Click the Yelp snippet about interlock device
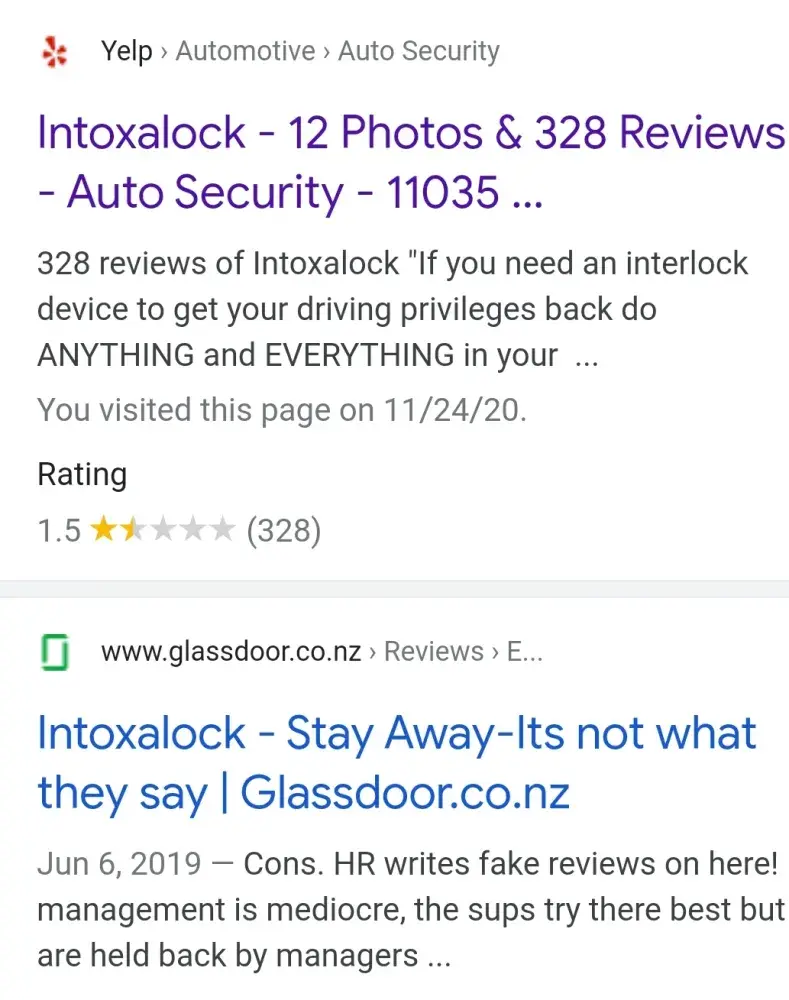The width and height of the screenshot is (789, 1000). click(392, 309)
